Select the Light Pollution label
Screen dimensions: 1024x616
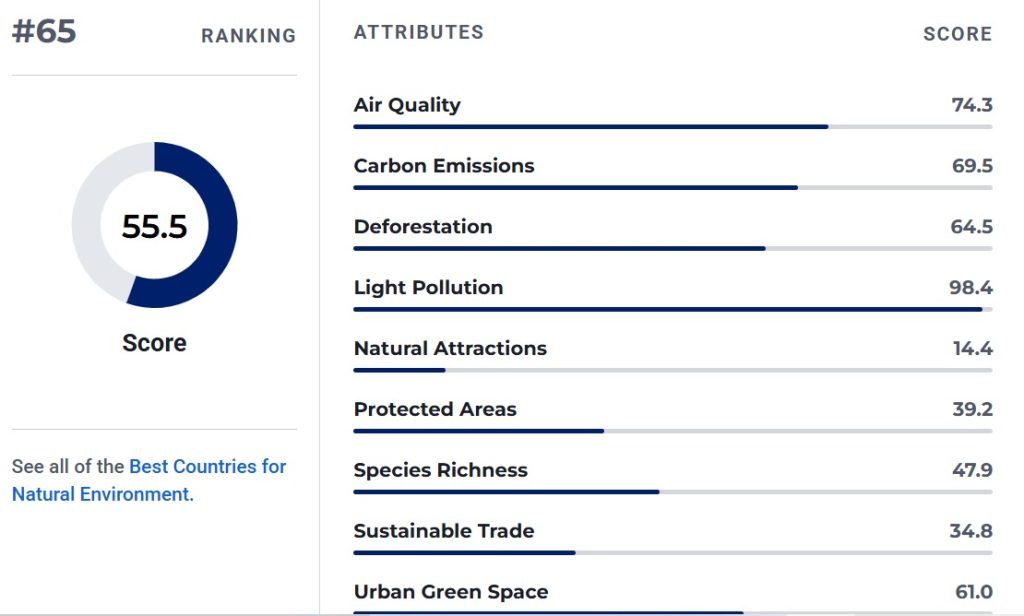[428, 288]
